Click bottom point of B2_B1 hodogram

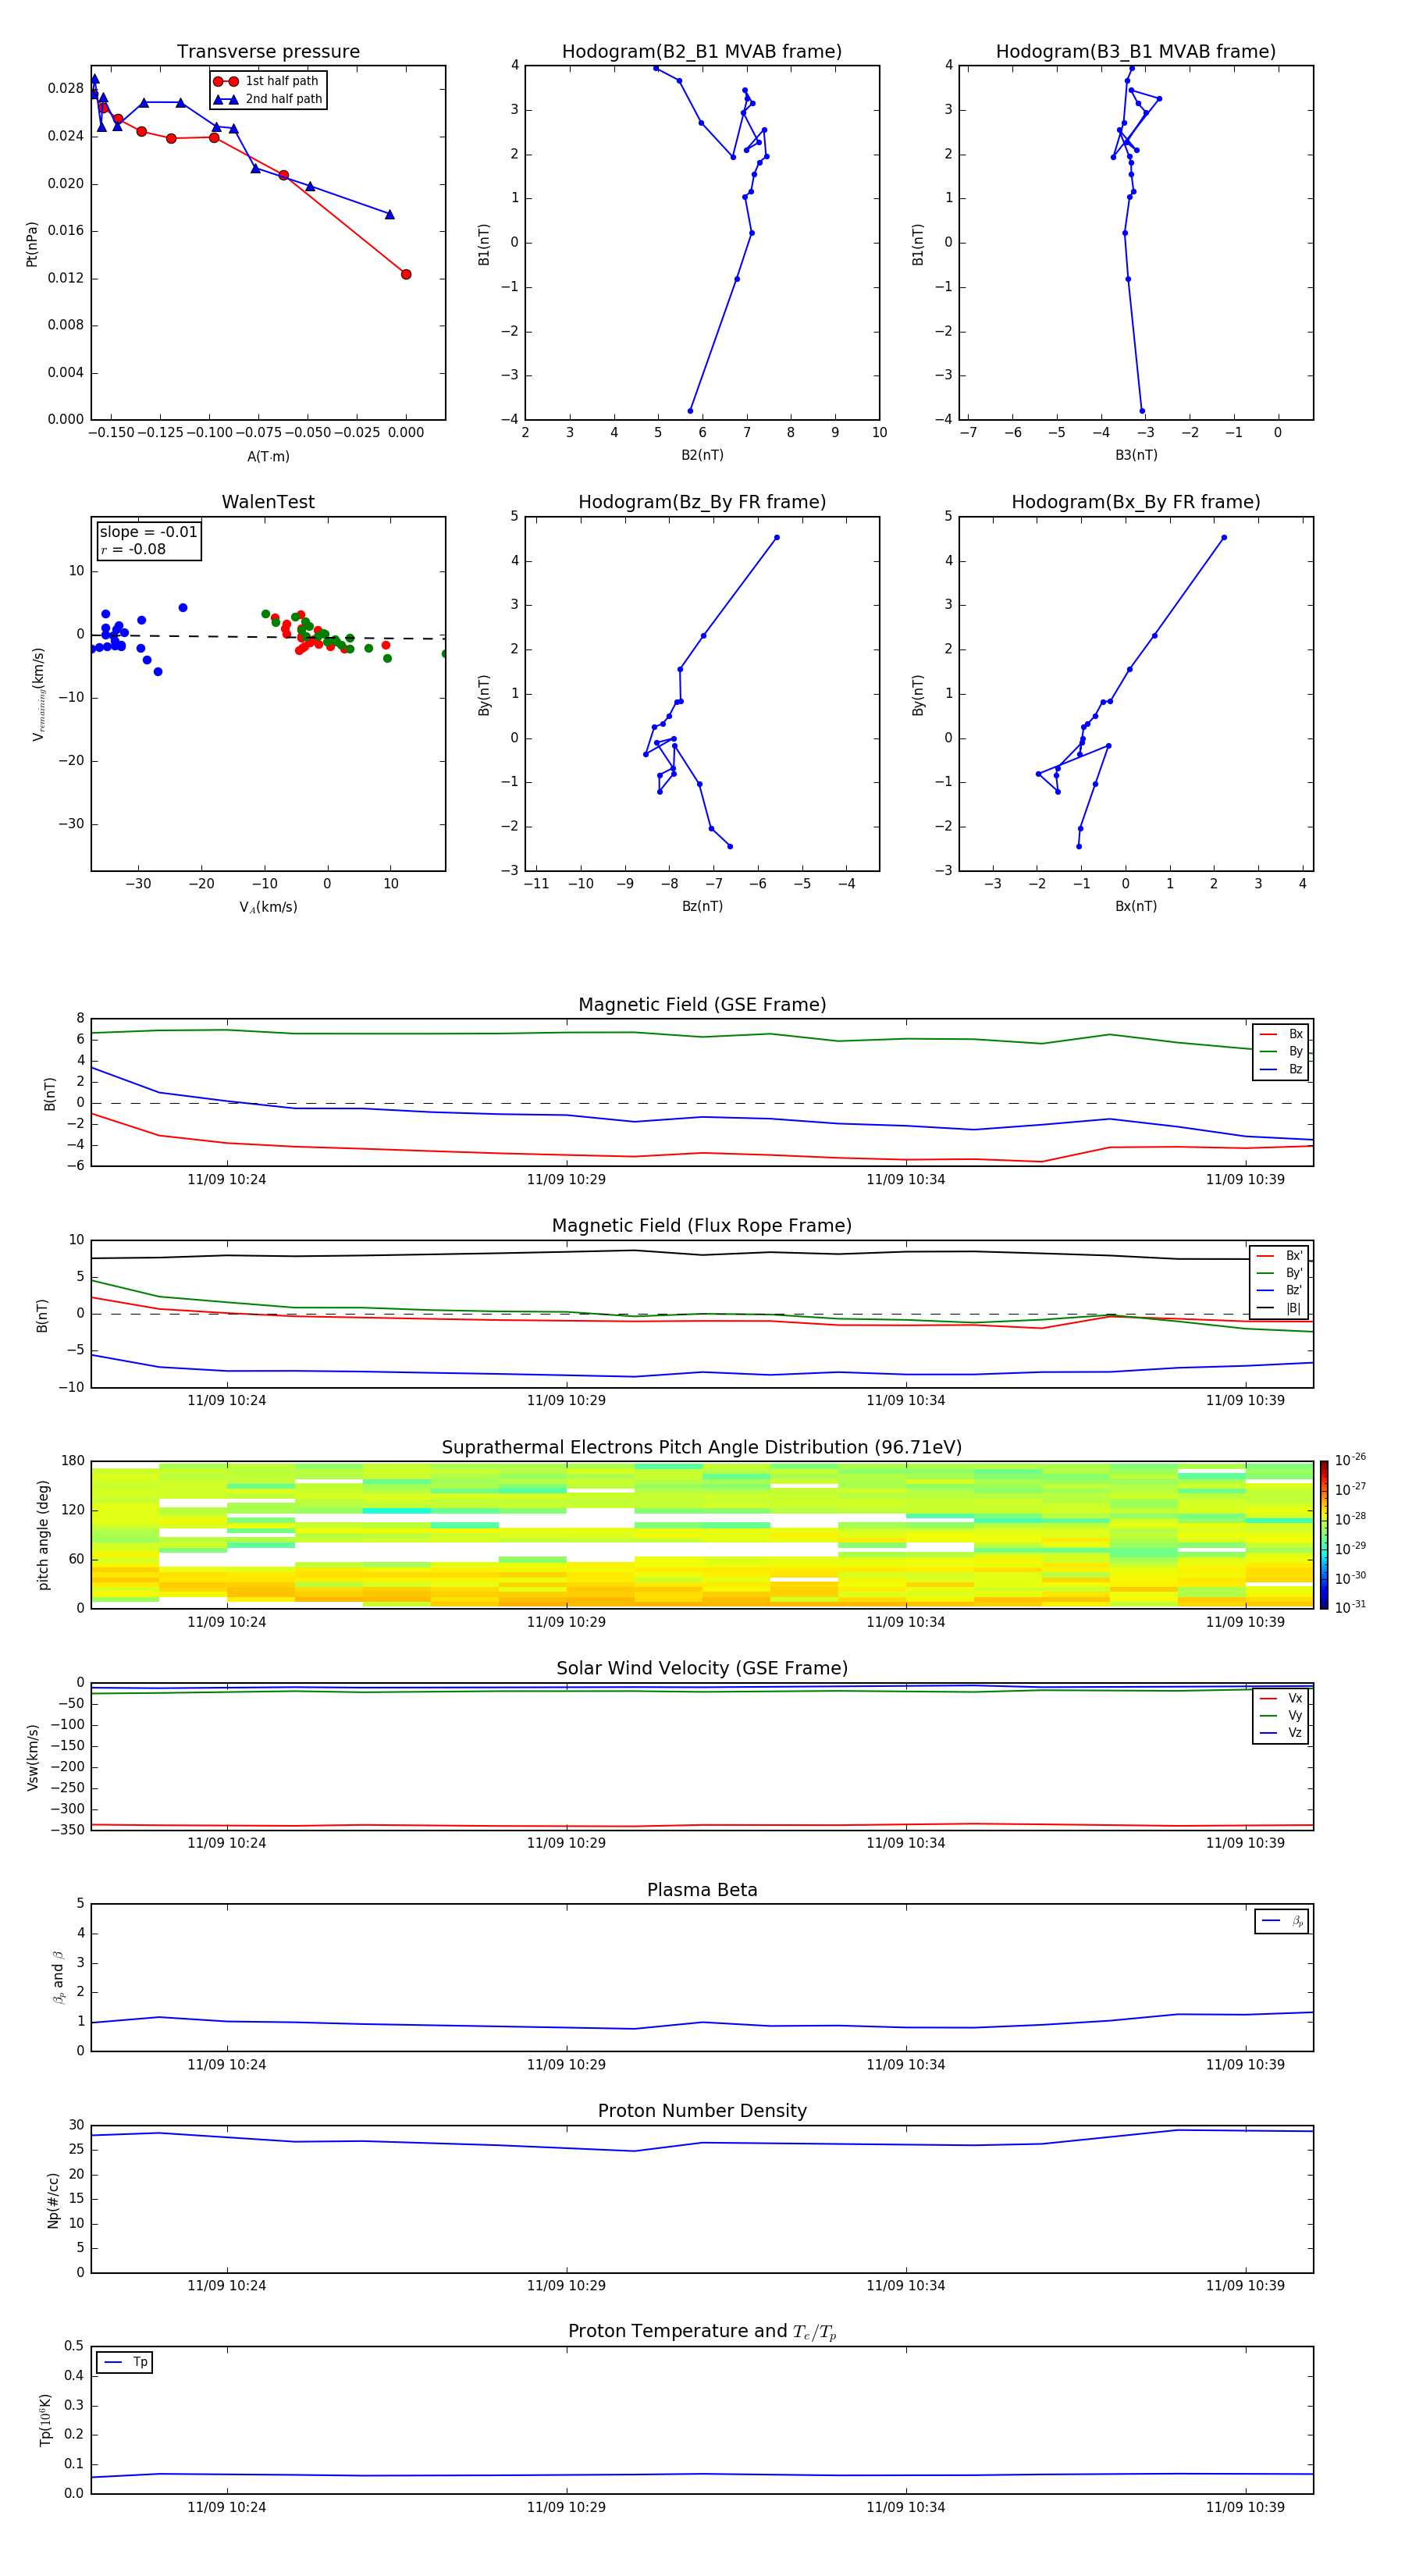coord(690,411)
